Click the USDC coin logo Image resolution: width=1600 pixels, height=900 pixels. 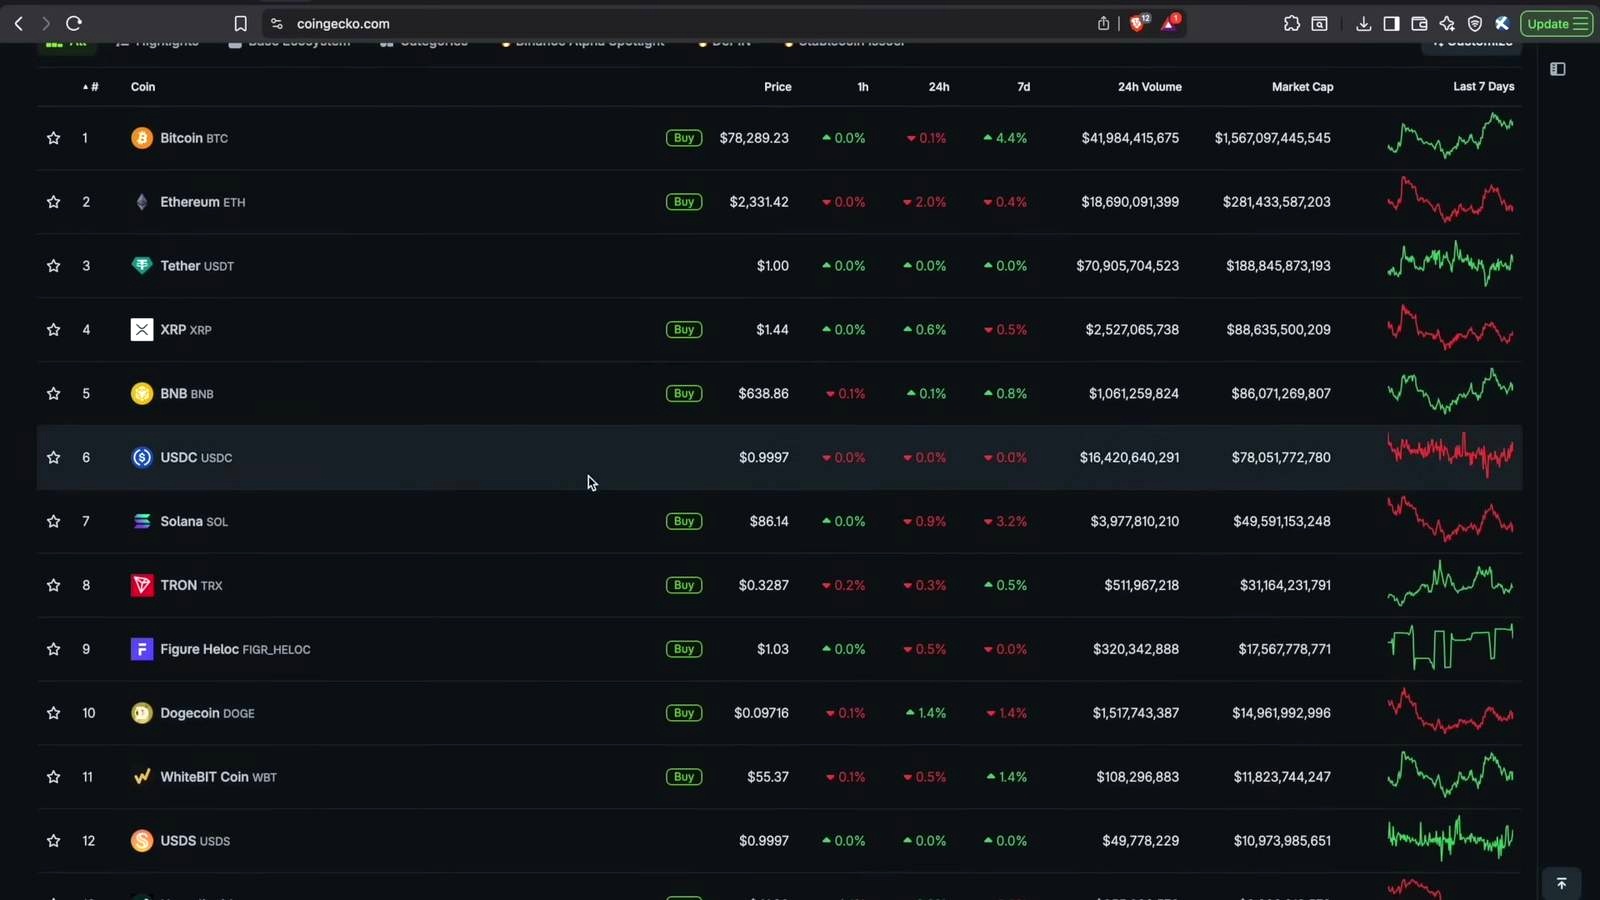point(142,458)
